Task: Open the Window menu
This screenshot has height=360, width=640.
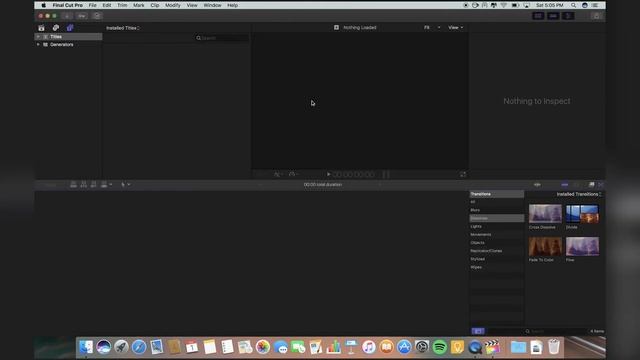Action: [x=212, y=5]
